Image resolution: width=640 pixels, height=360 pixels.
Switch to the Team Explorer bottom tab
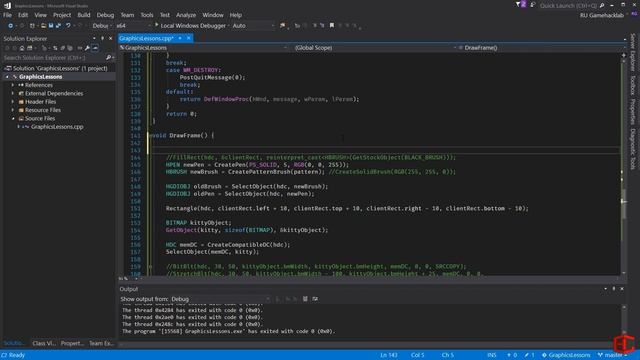pos(102,343)
